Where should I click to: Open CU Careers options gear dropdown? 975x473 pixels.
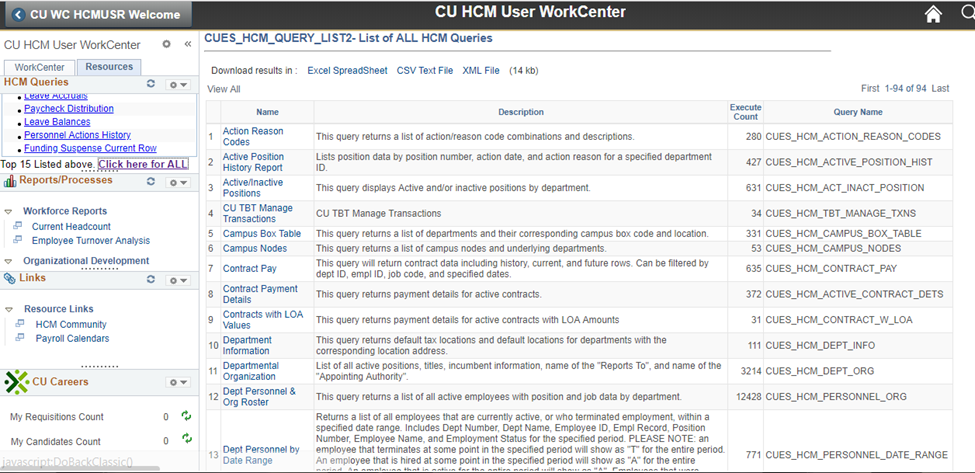coord(178,382)
